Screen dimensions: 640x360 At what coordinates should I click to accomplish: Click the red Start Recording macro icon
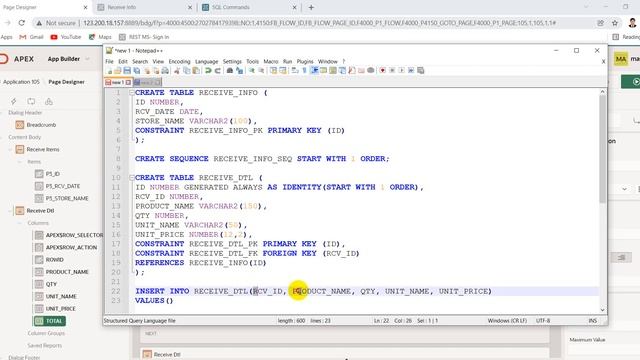383,71
